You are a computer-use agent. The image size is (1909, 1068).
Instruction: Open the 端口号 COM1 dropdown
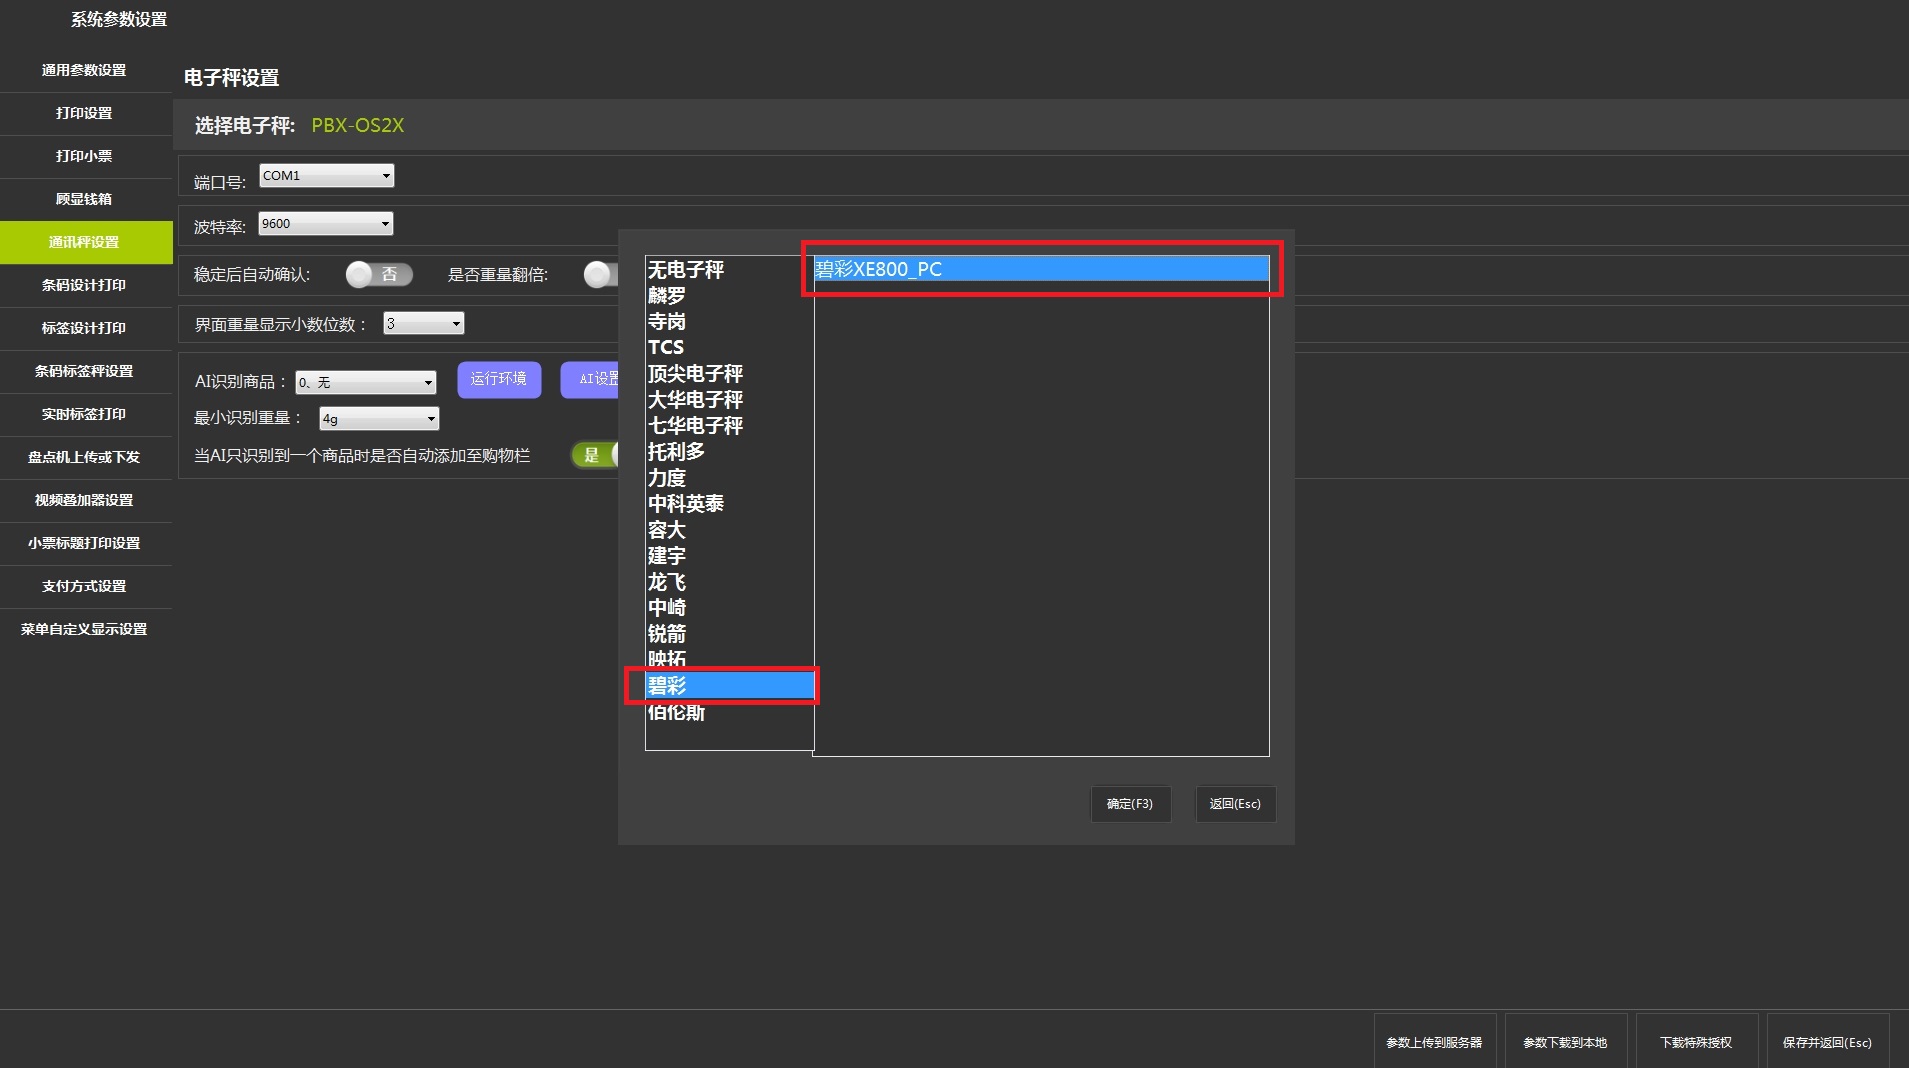[326, 176]
